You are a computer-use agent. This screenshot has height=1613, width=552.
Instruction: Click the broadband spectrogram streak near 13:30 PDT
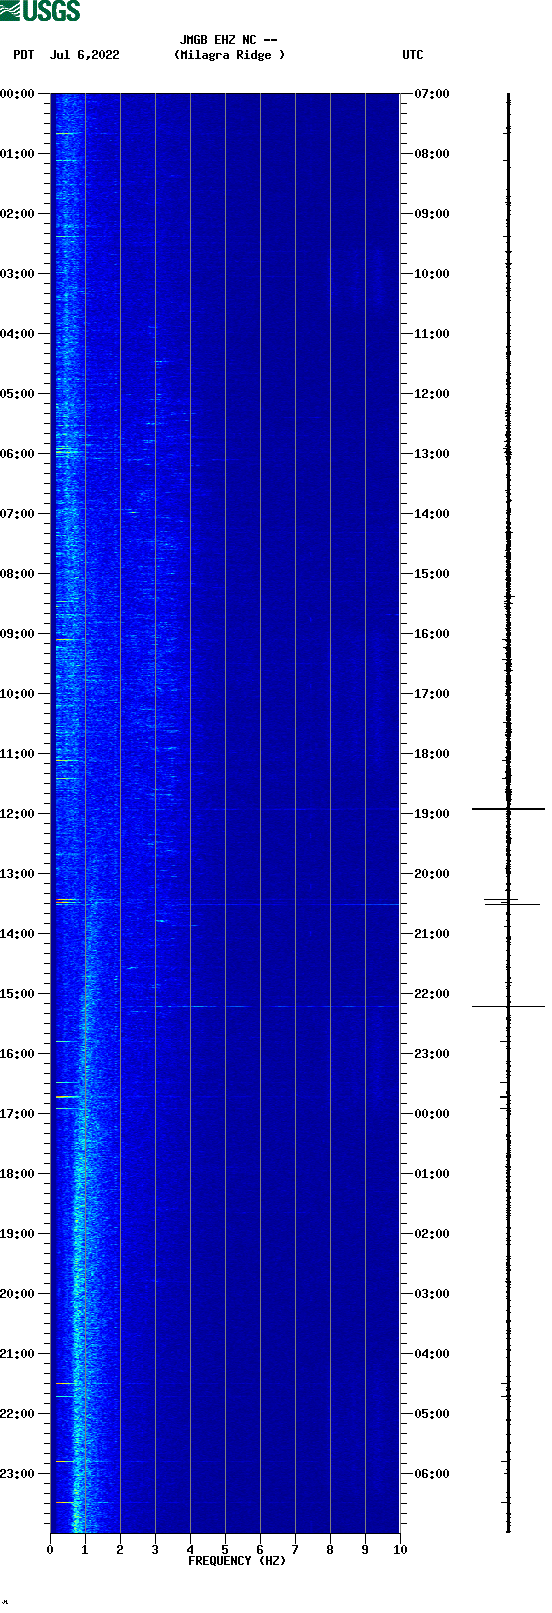228,904
